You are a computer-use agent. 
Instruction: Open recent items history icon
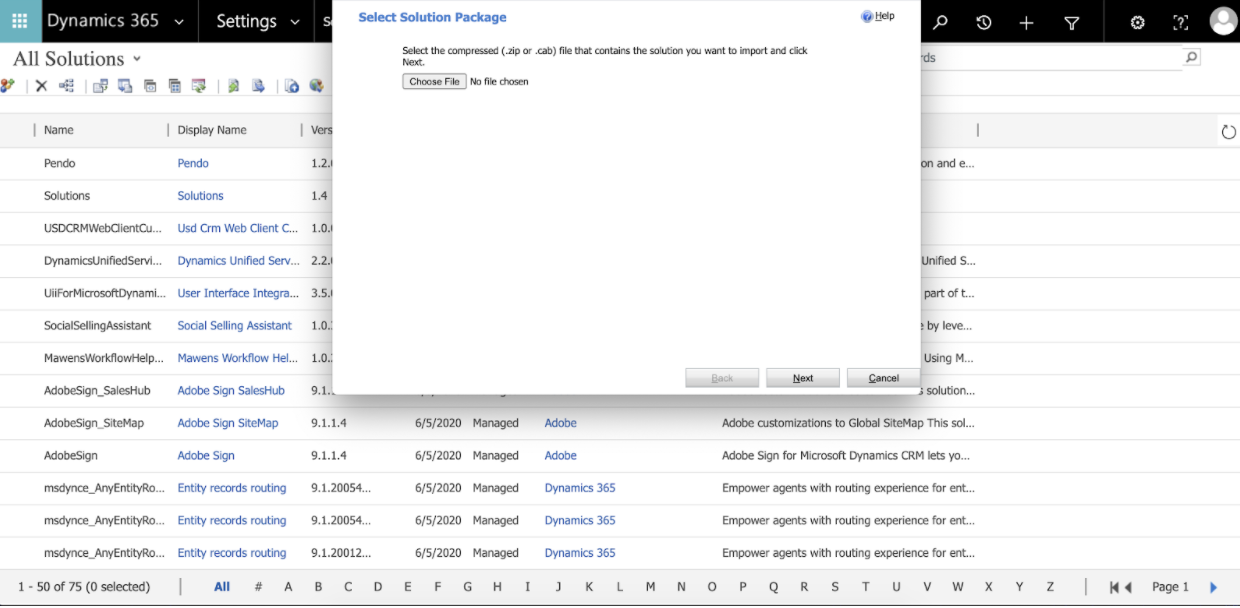983,22
